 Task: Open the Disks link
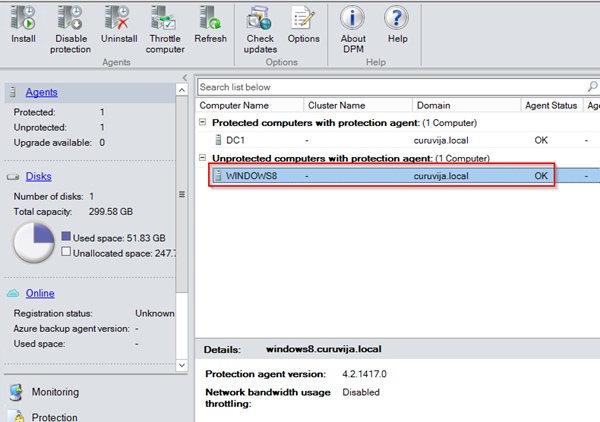point(39,176)
